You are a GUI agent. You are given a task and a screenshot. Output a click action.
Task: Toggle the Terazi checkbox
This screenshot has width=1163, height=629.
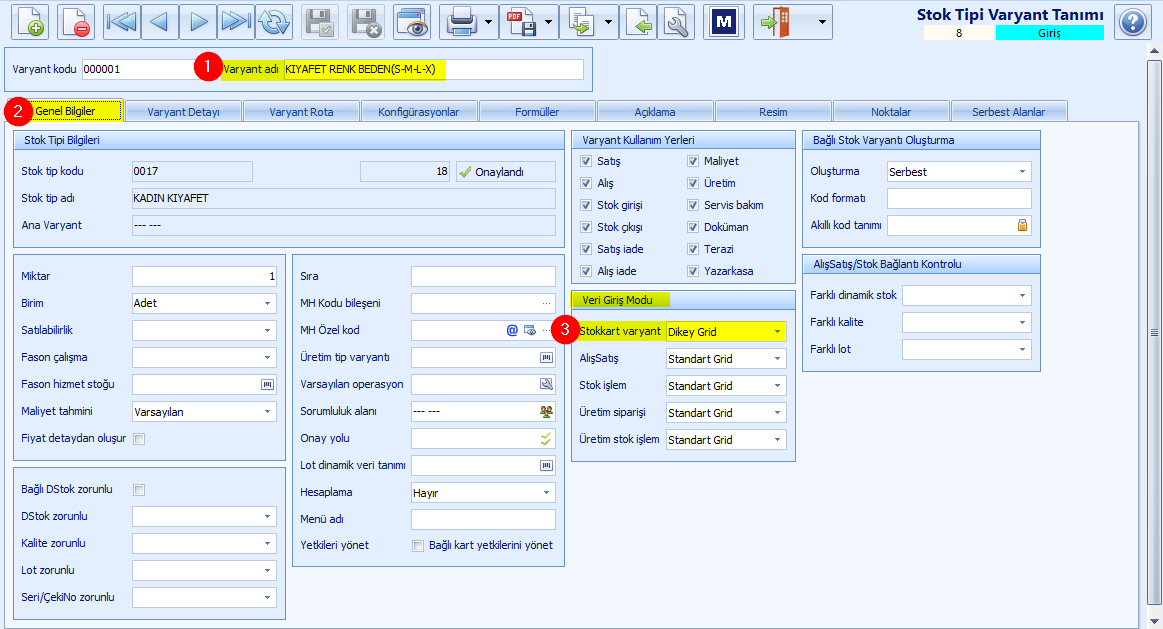(693, 249)
